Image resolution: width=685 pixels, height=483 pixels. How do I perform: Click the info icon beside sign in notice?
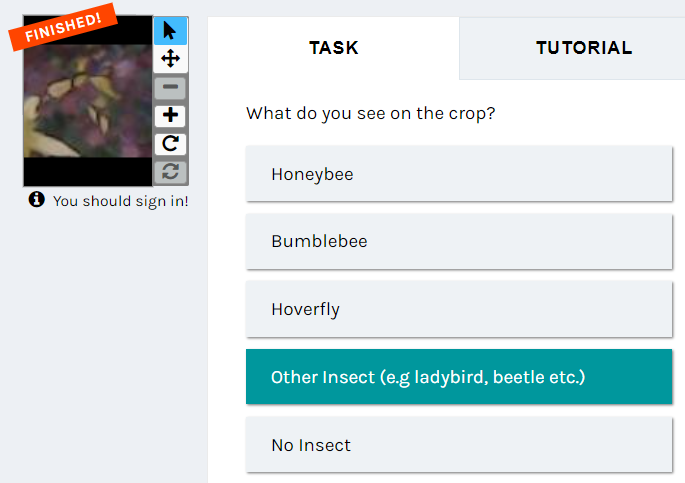37,199
